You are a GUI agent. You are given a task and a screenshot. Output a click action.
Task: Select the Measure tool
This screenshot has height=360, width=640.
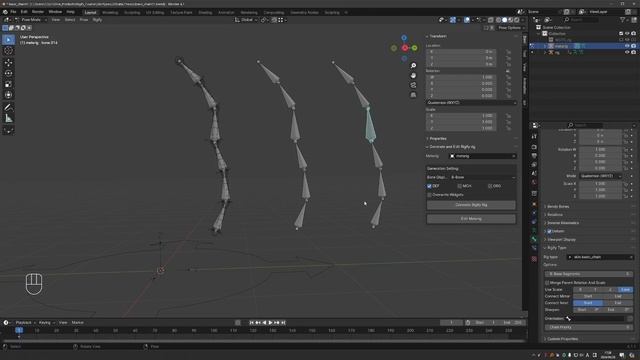coord(9,118)
